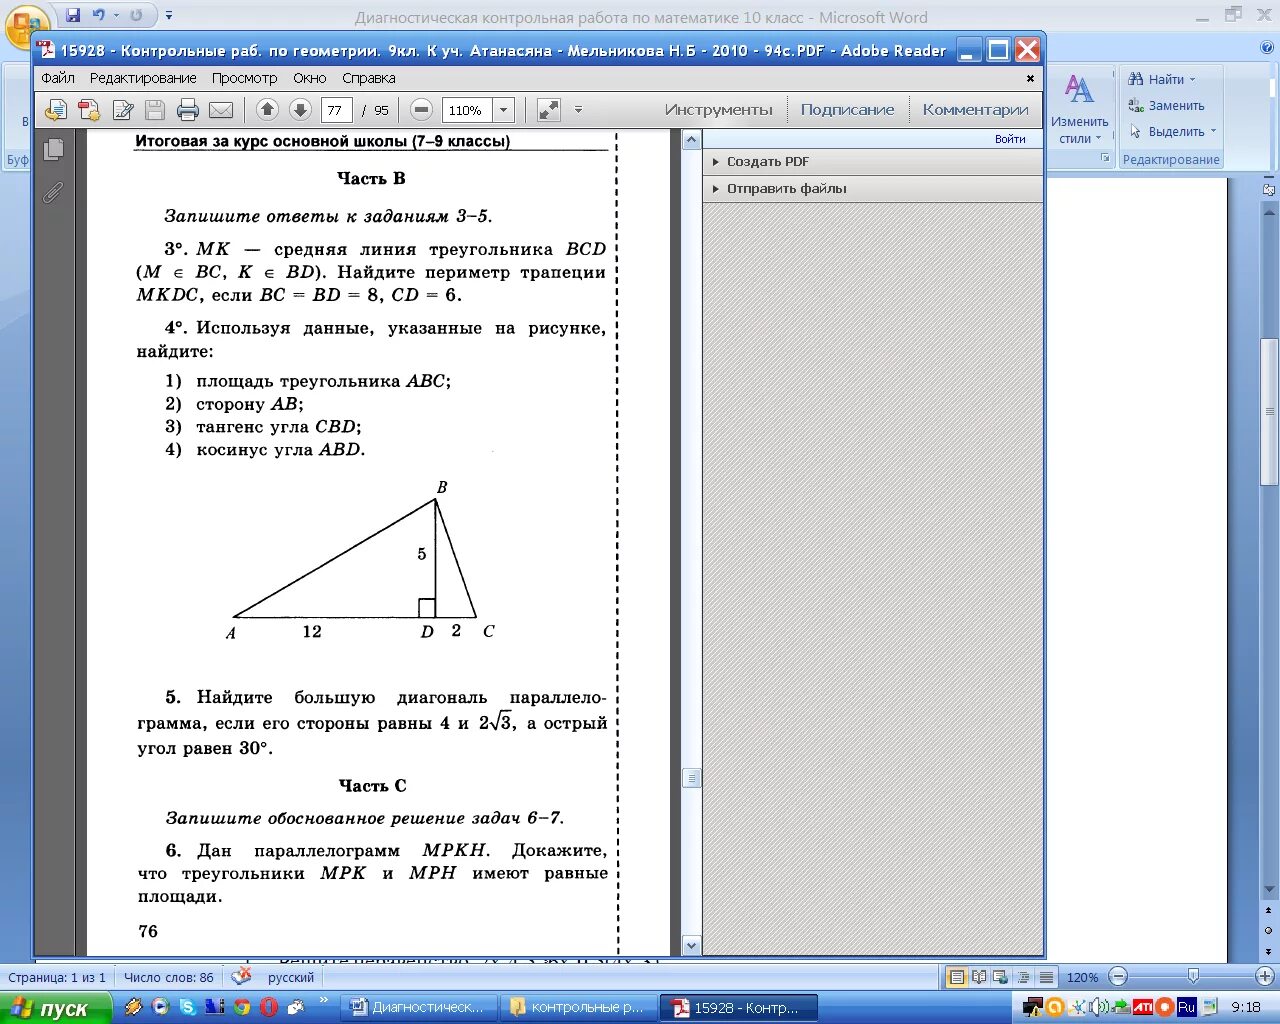Screen dimensions: 1280x1024
Task: Switch to контрольные р... folder taskbar button
Action: [x=579, y=1008]
